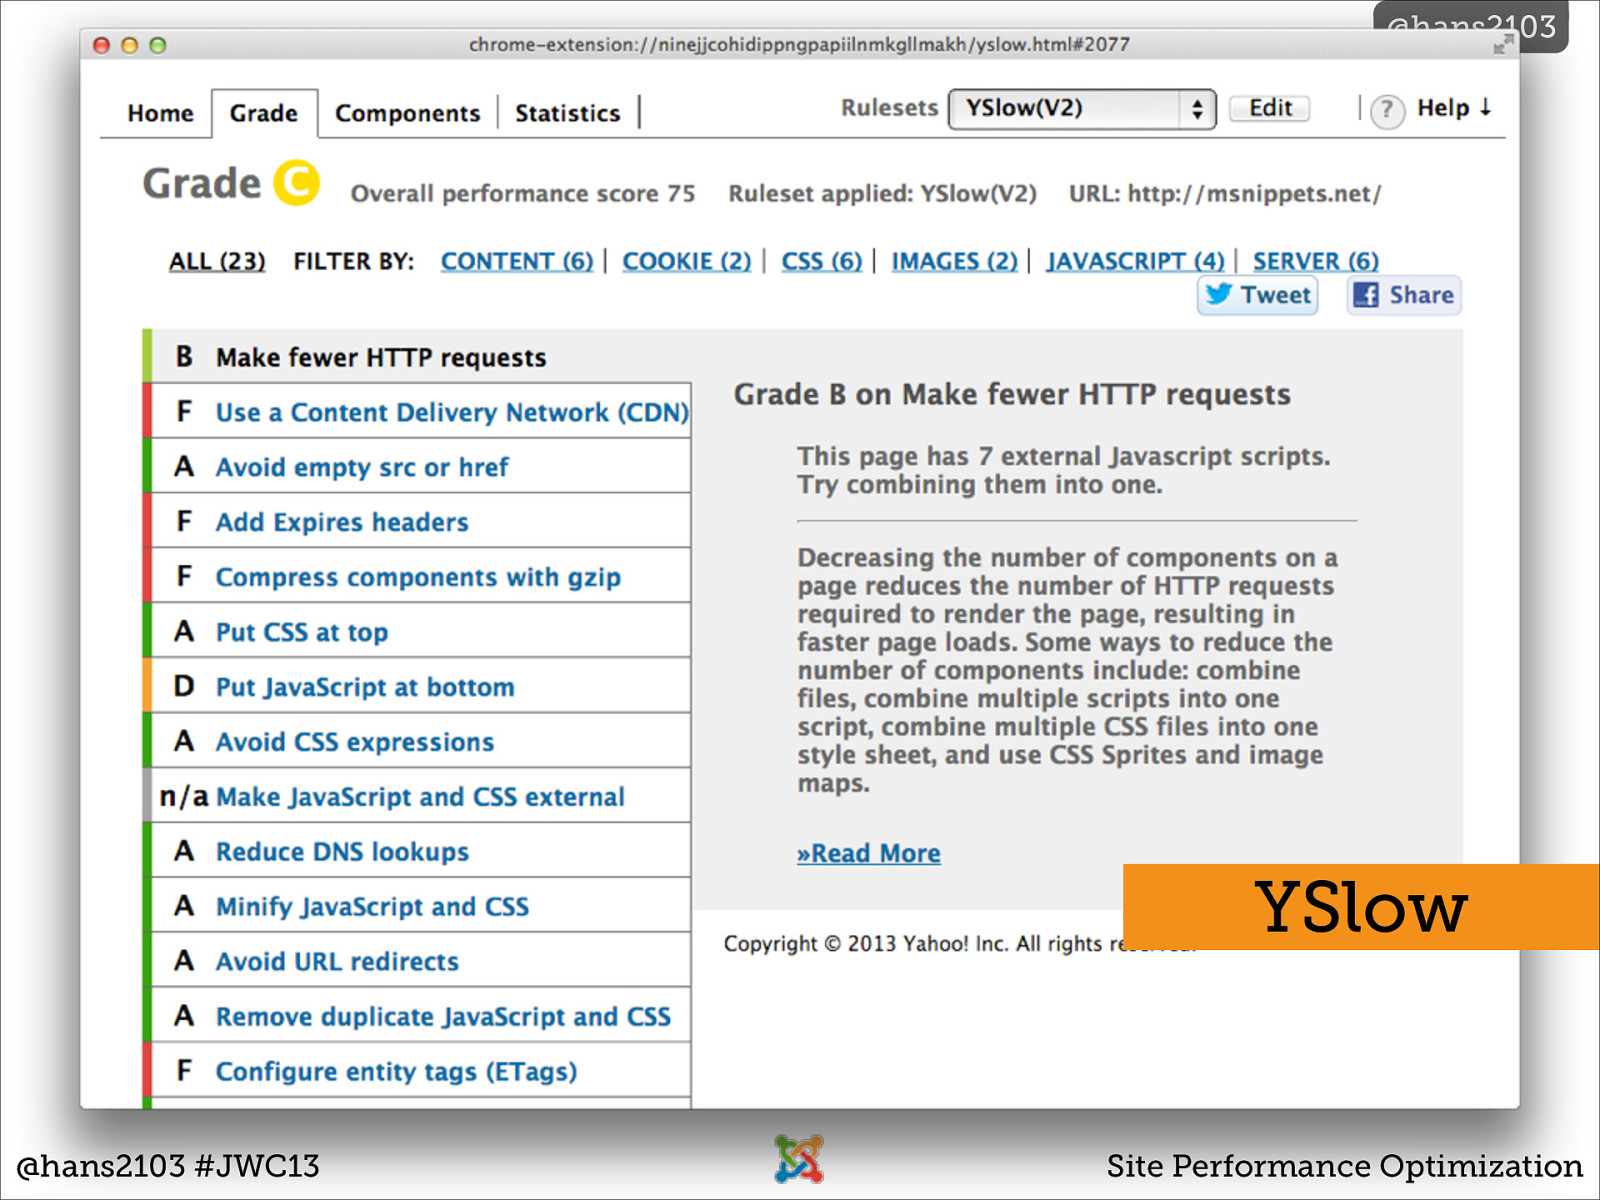Select Put CSS at top rule
Viewport: 1600px width, 1200px height.
(417, 631)
